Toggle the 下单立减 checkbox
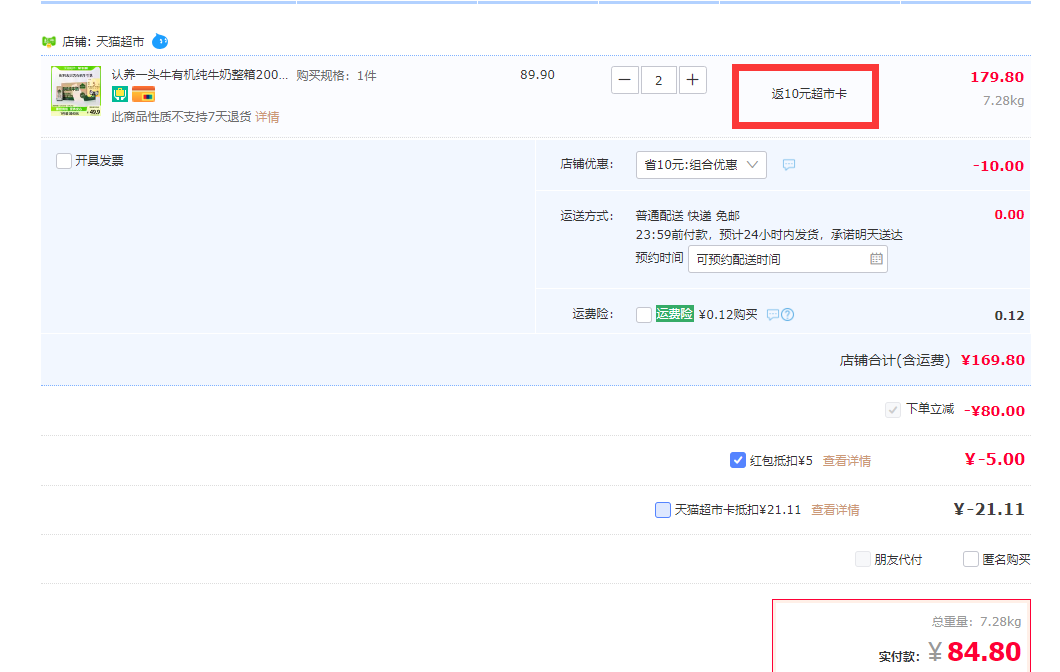 click(892, 410)
